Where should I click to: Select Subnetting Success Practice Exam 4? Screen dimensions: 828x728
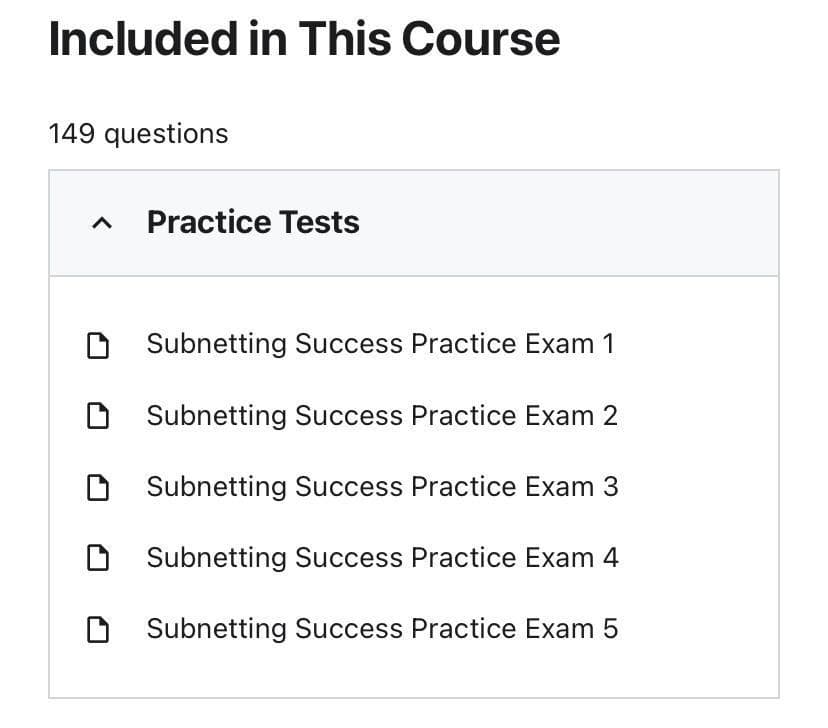pyautogui.click(x=382, y=558)
